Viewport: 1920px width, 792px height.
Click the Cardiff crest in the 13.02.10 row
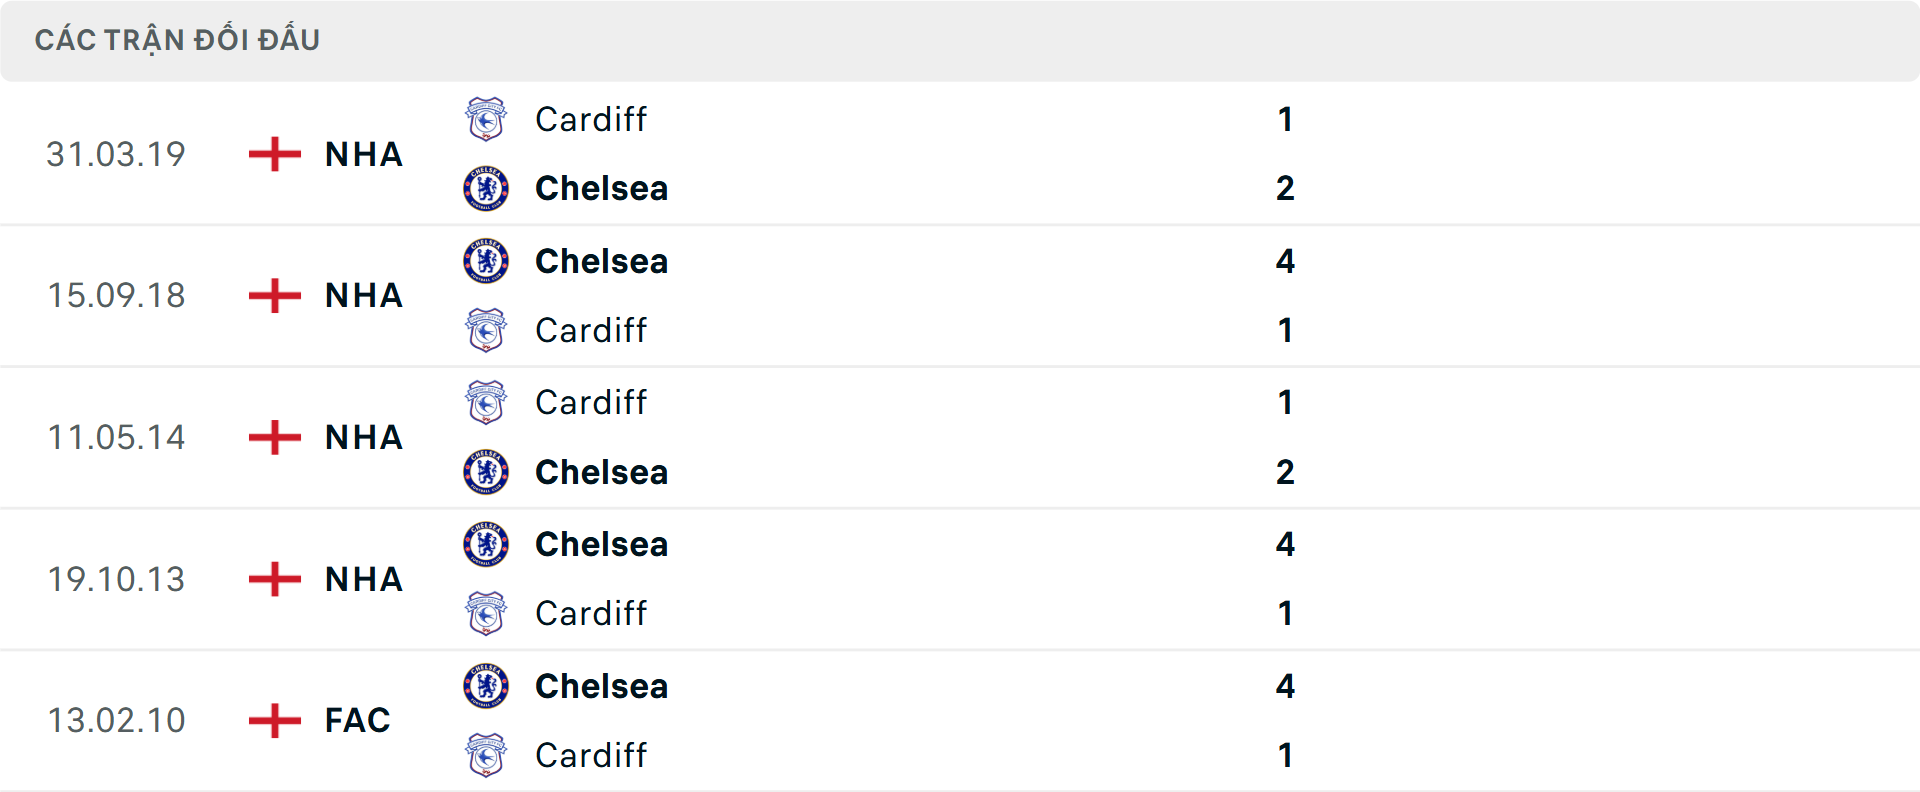[x=486, y=756]
